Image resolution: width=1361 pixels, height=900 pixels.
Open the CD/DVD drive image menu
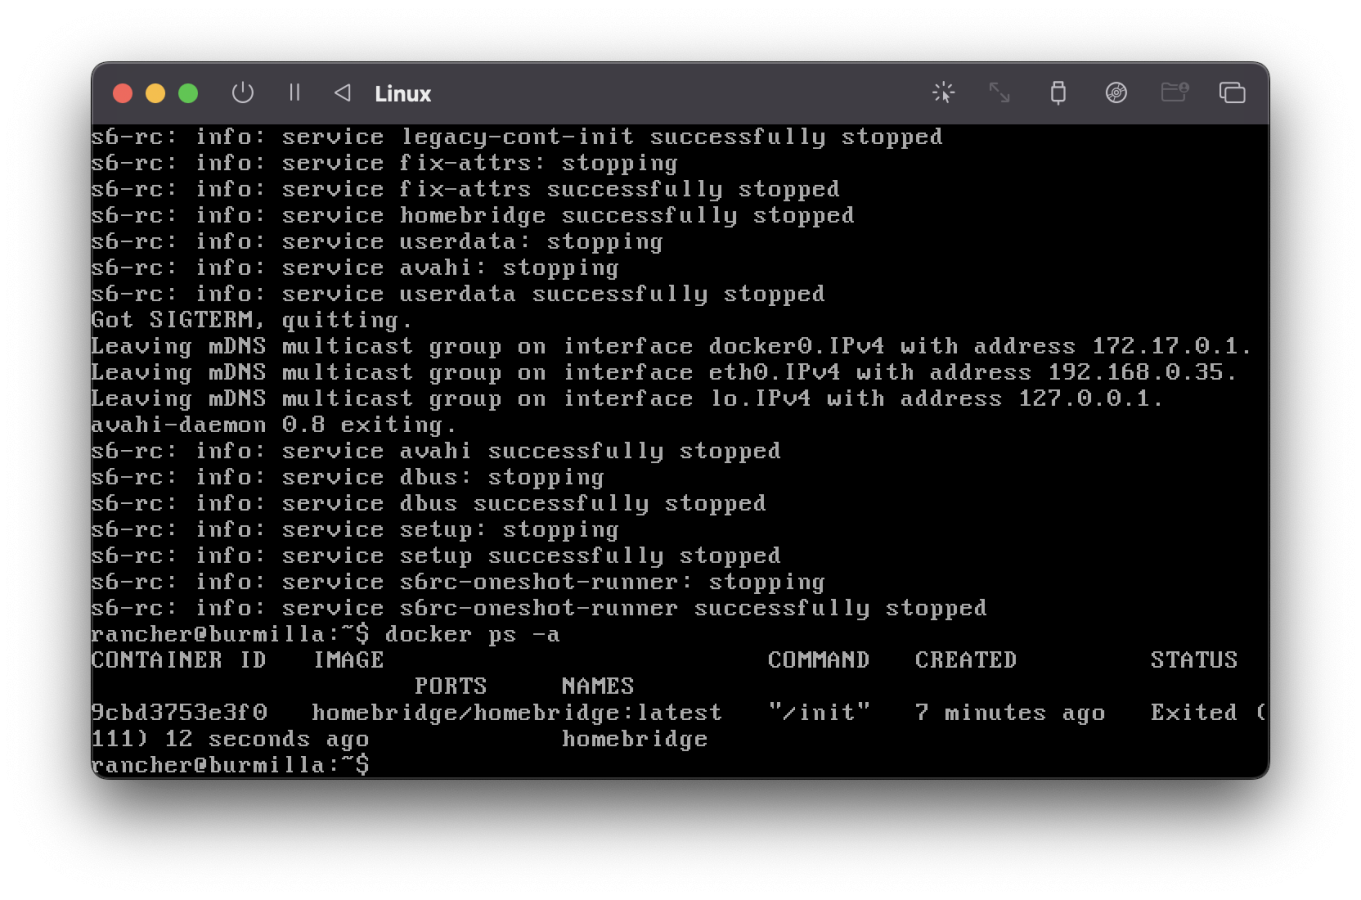coord(1116,93)
